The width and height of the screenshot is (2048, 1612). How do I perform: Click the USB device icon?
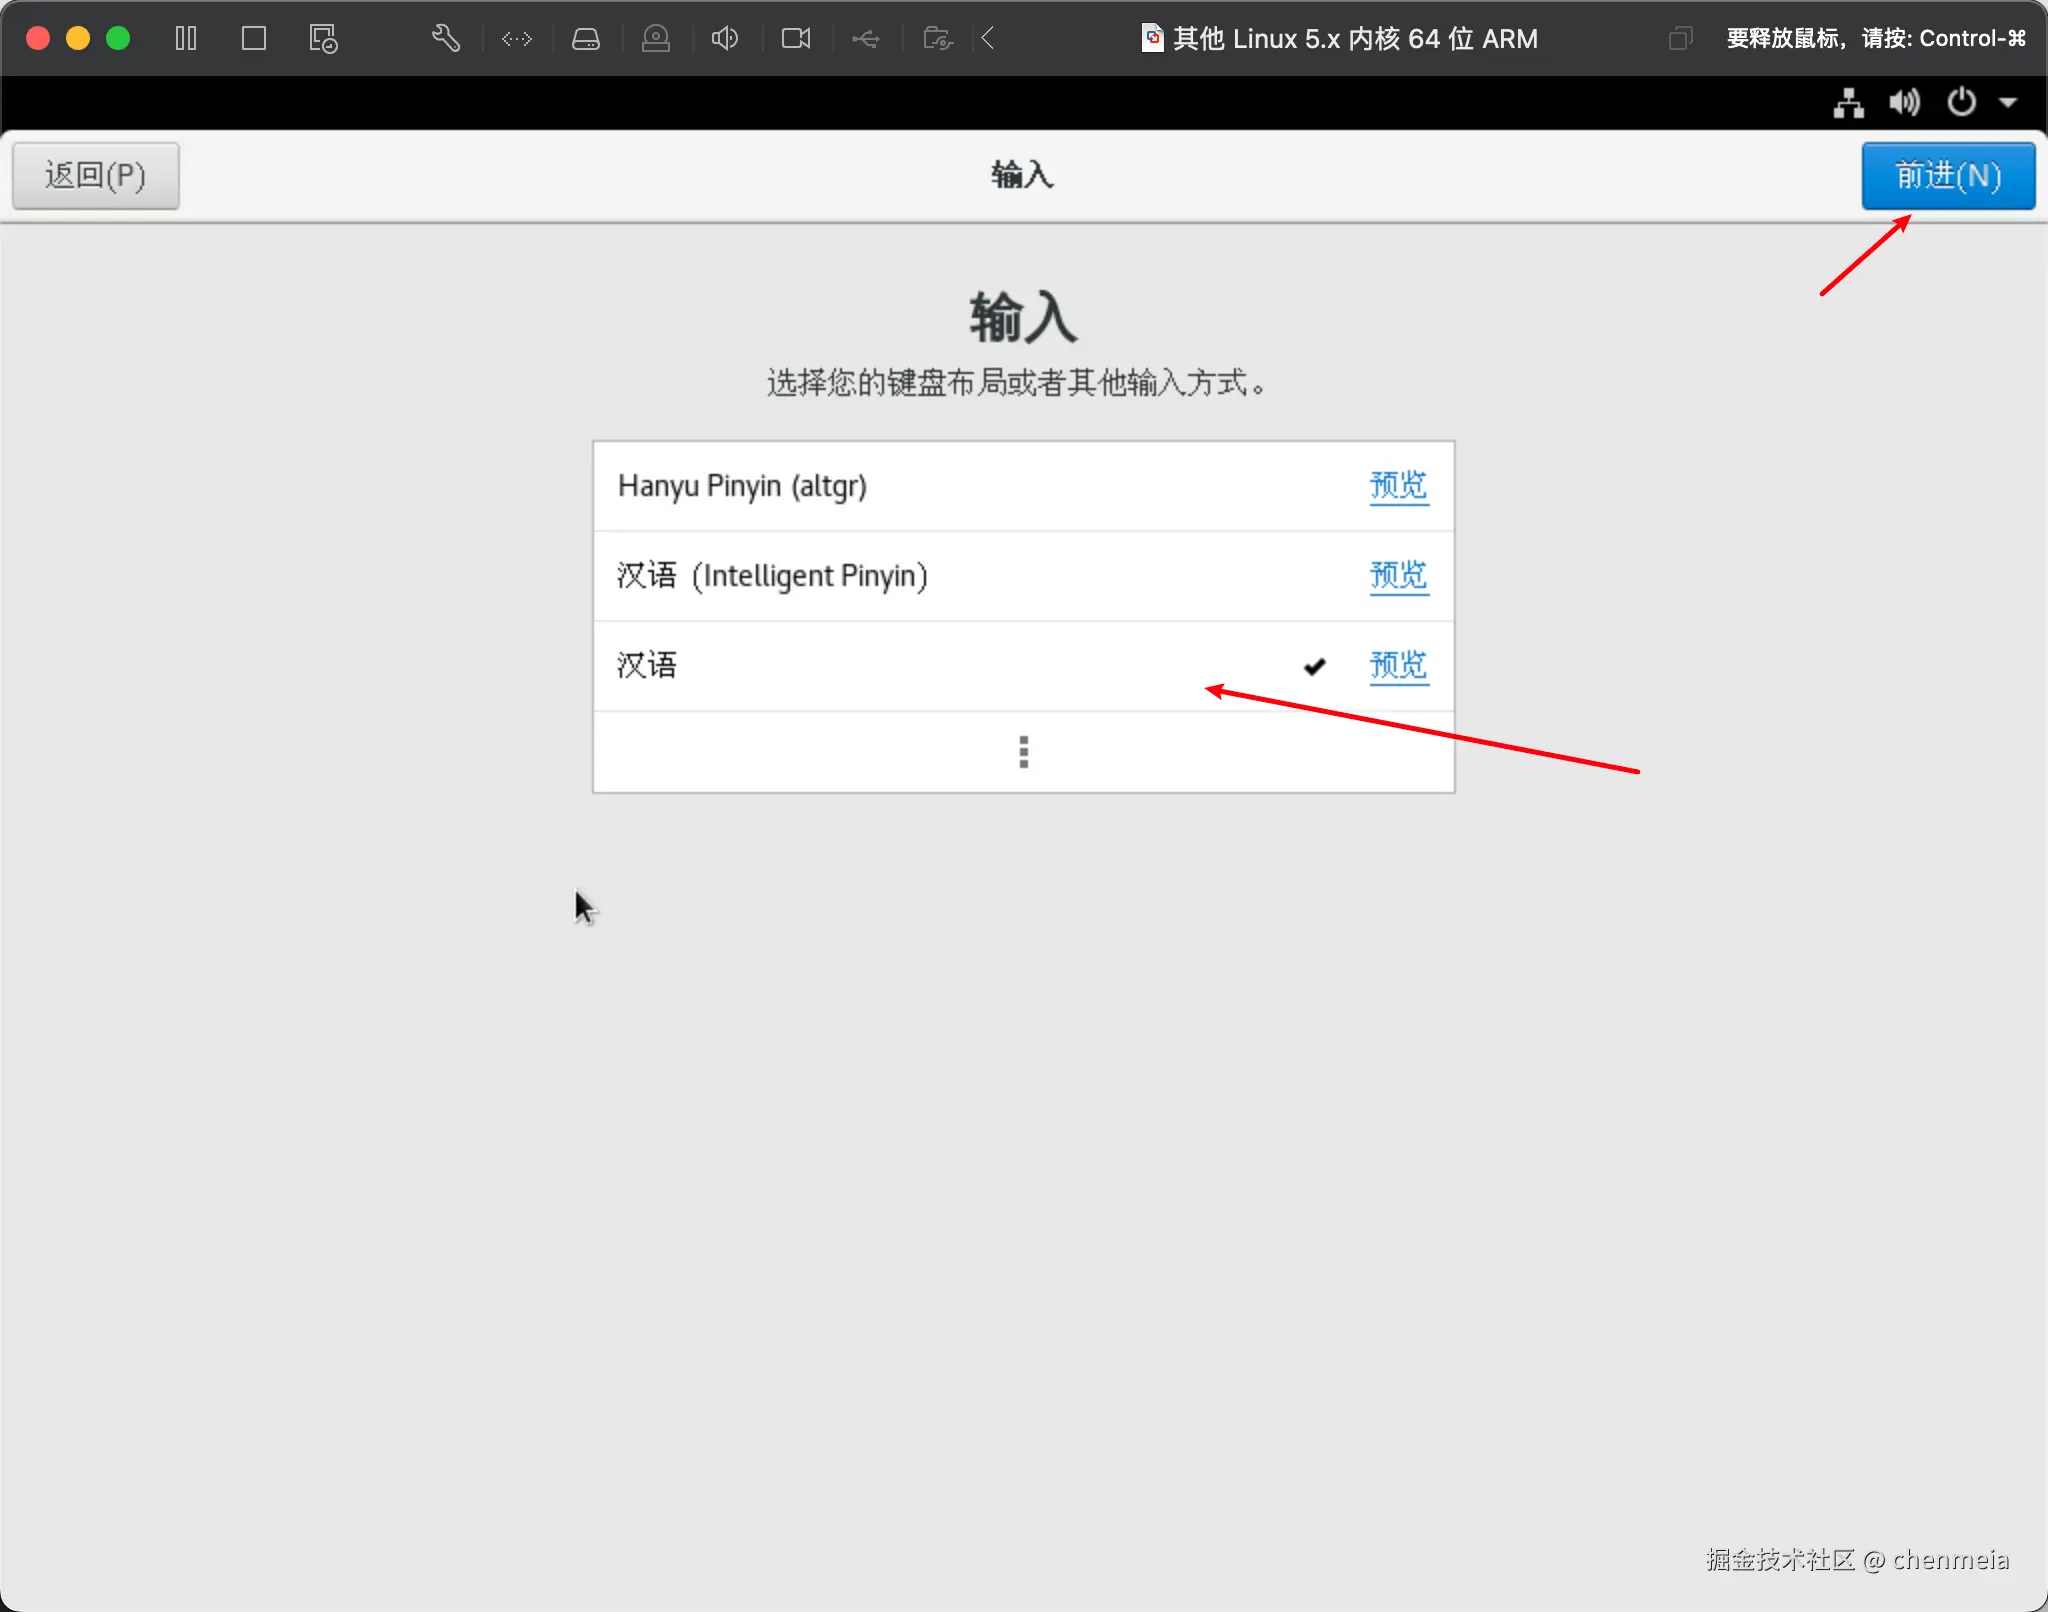click(x=866, y=39)
